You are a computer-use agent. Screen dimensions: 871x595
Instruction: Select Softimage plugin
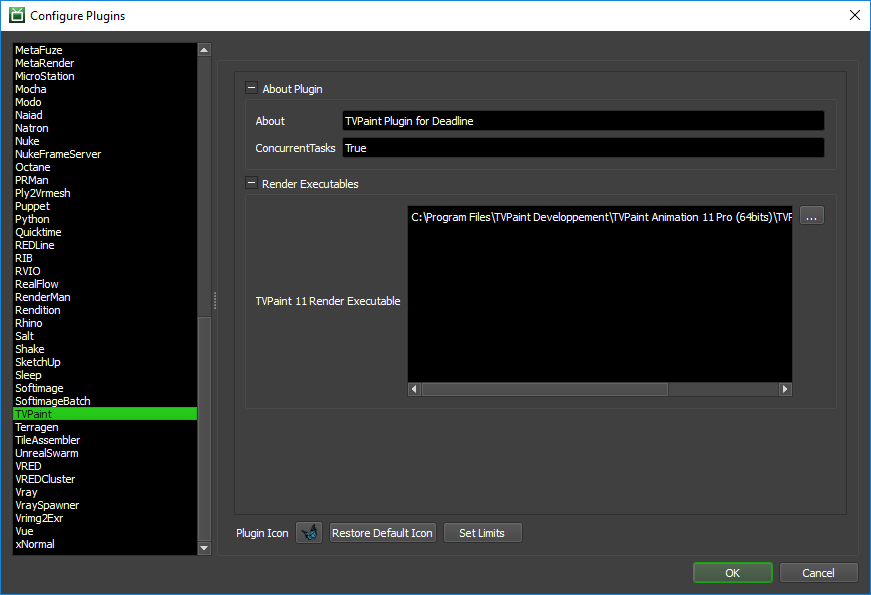coord(105,388)
